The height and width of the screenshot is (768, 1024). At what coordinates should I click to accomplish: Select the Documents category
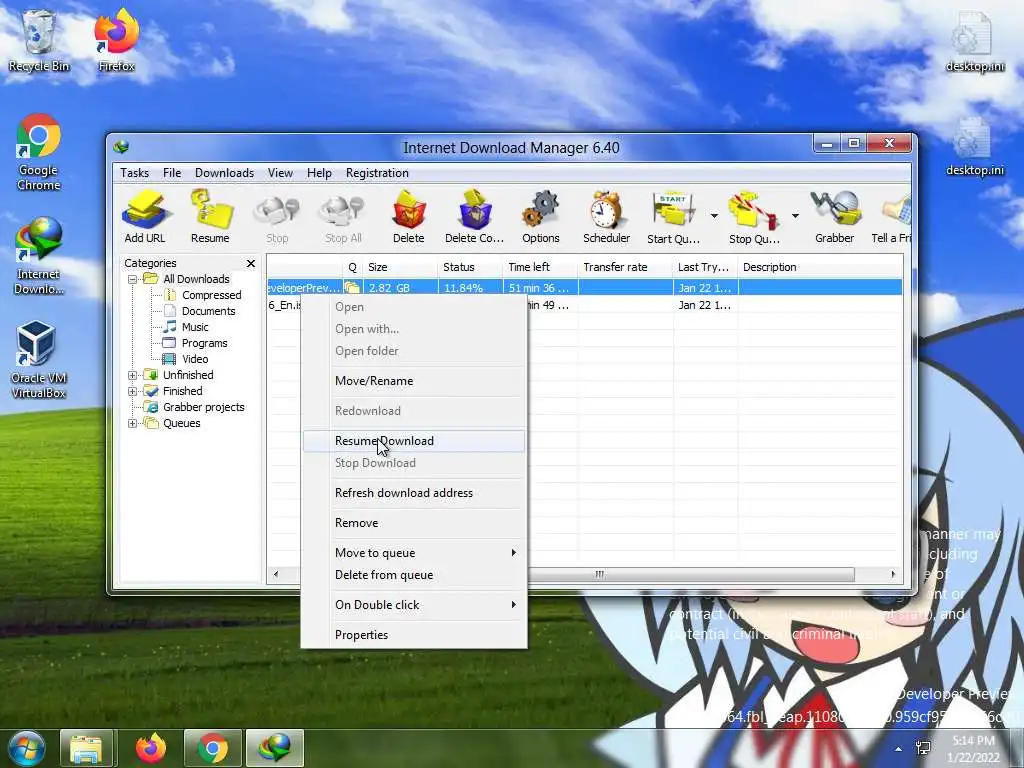pos(208,312)
